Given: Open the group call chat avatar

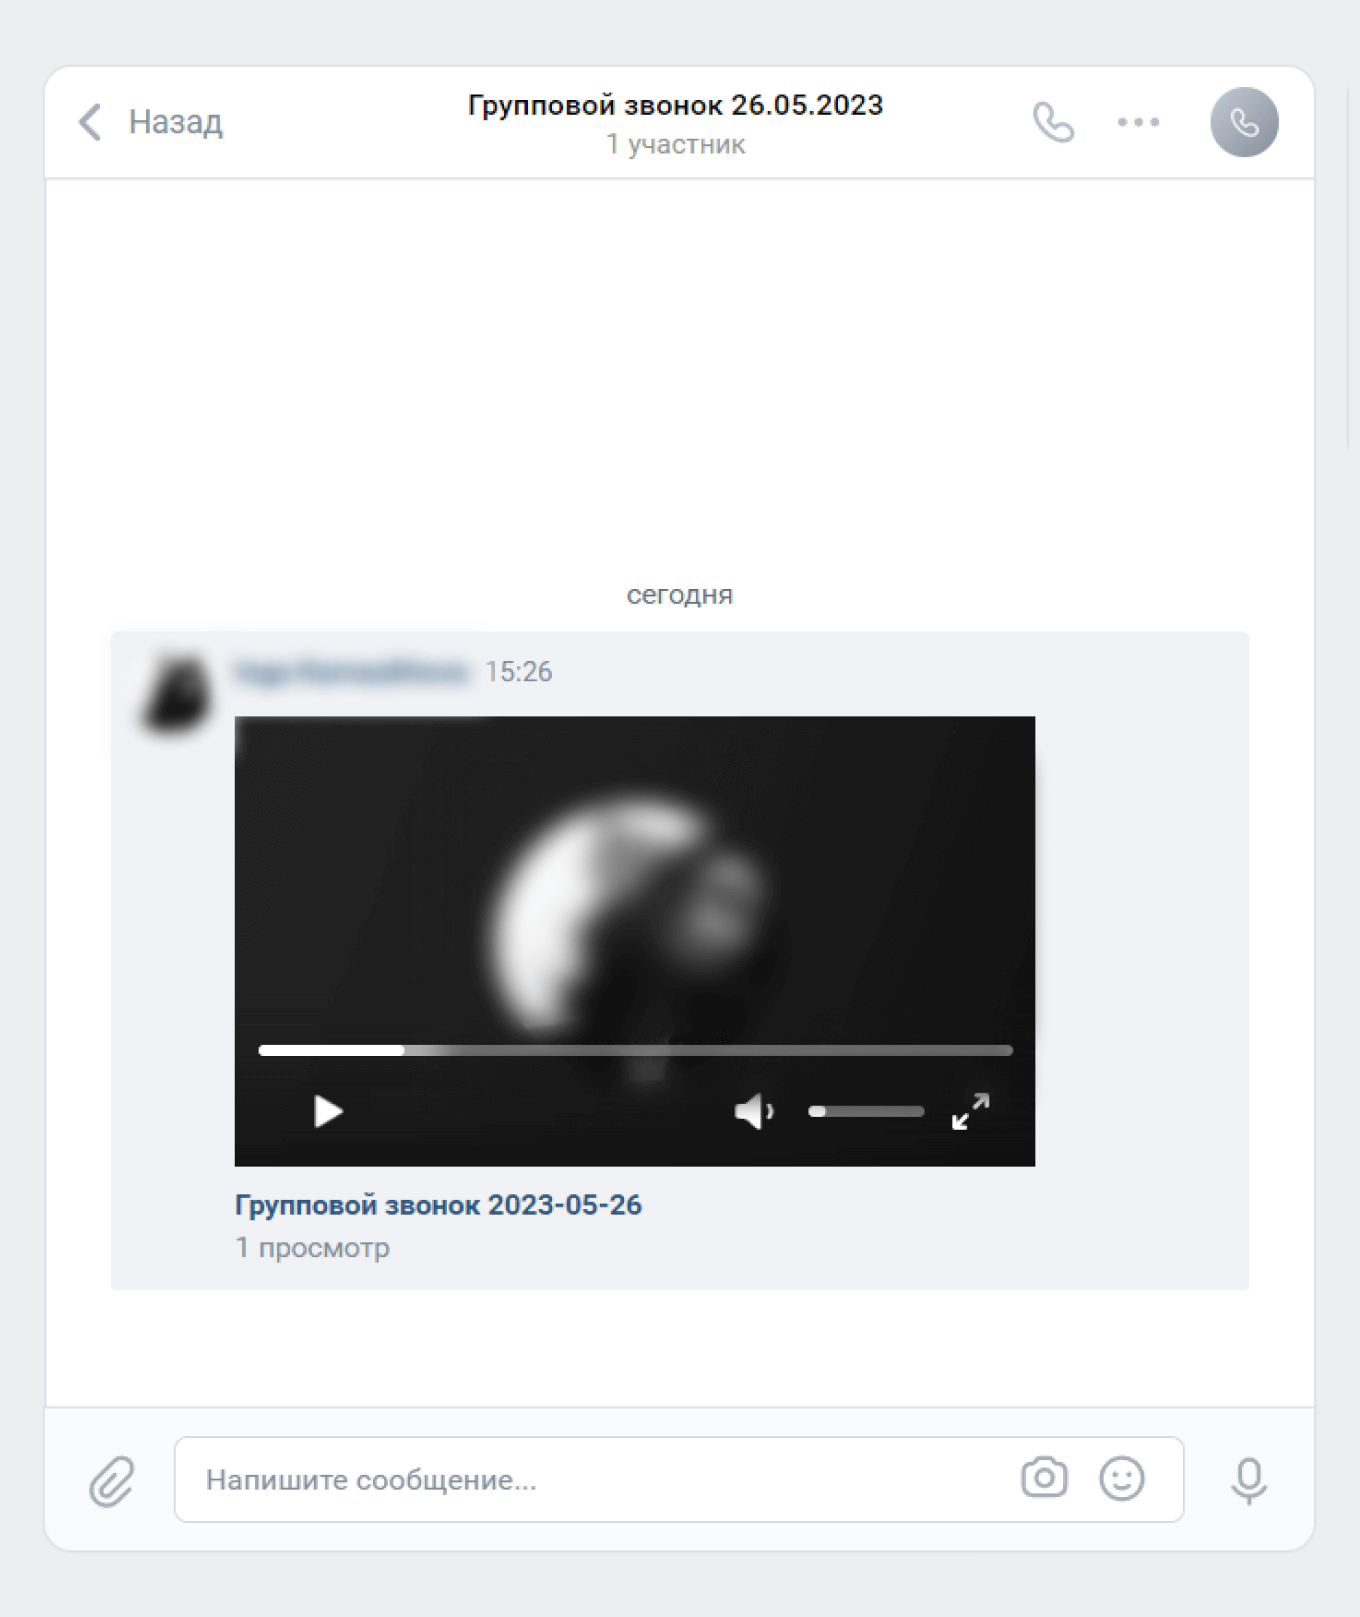Looking at the screenshot, I should 1244,122.
